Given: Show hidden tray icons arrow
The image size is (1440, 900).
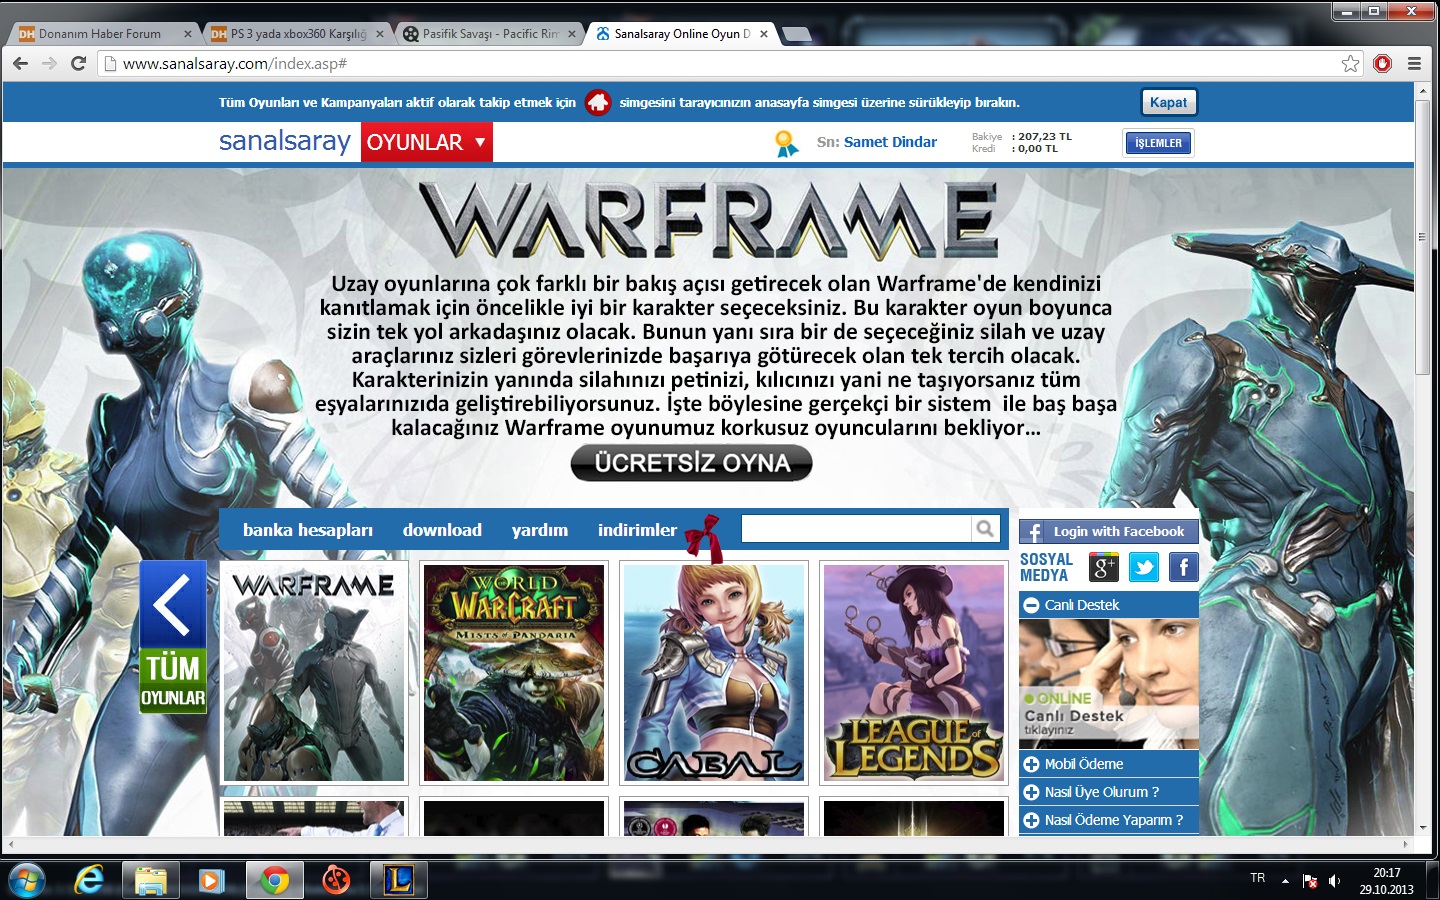Looking at the screenshot, I should [x=1285, y=881].
